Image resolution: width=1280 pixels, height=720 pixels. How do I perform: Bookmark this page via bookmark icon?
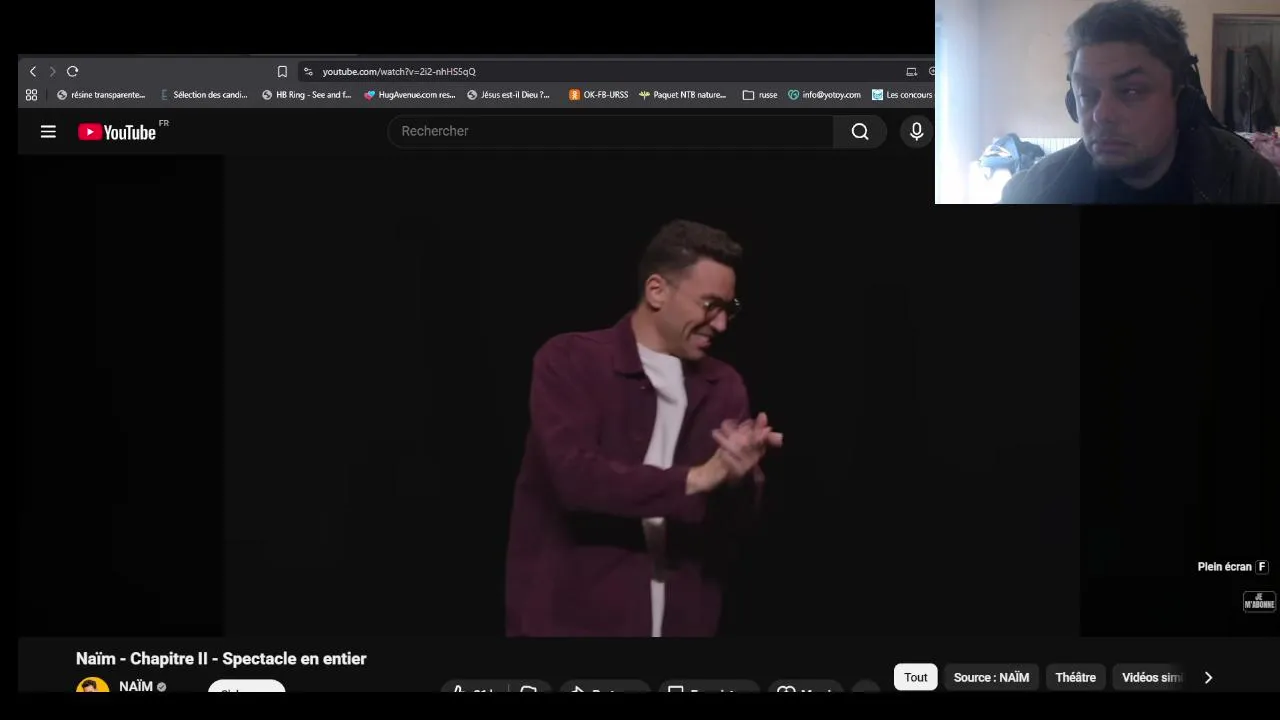tap(282, 71)
